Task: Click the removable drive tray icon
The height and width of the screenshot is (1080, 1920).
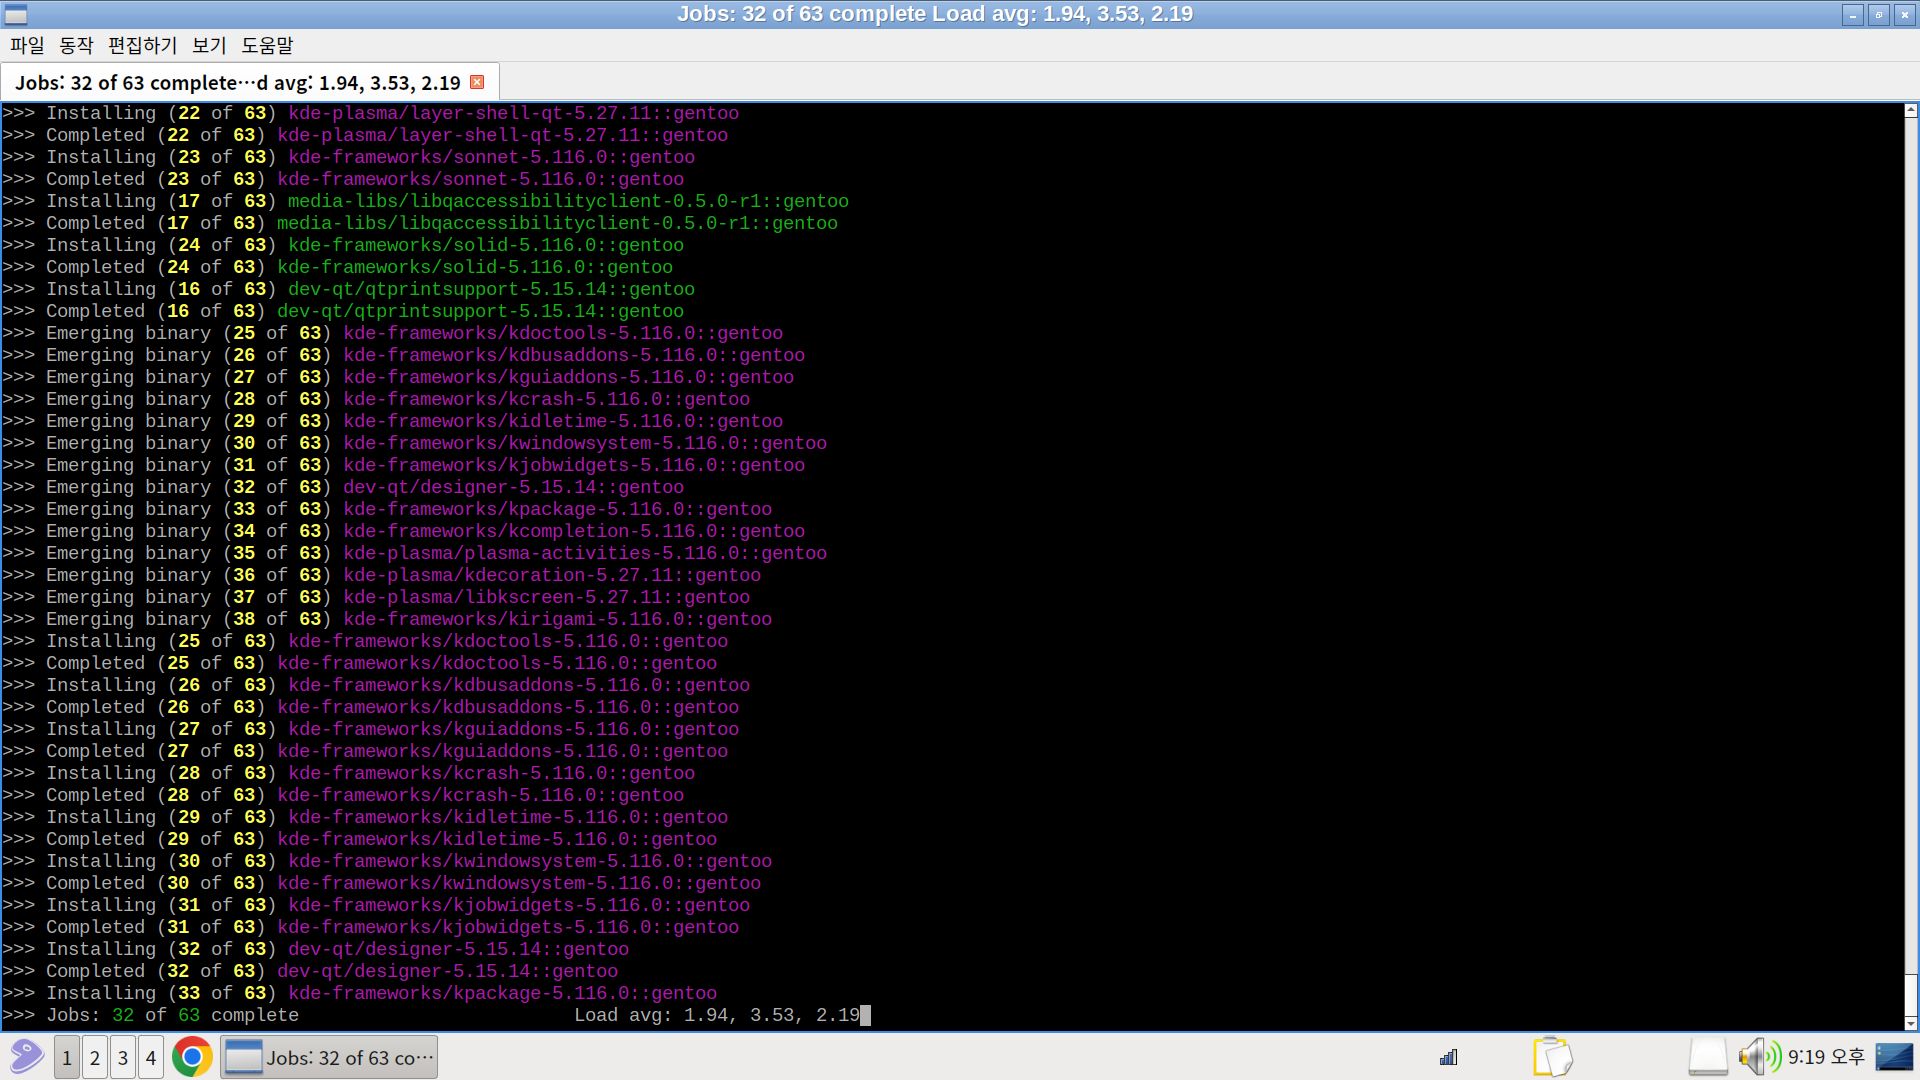Action: coord(1708,1057)
